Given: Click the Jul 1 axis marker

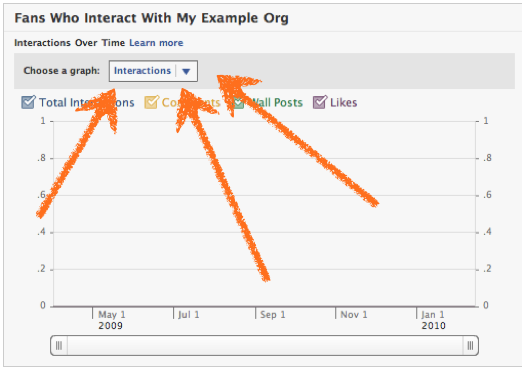Looking at the screenshot, I should [189, 315].
